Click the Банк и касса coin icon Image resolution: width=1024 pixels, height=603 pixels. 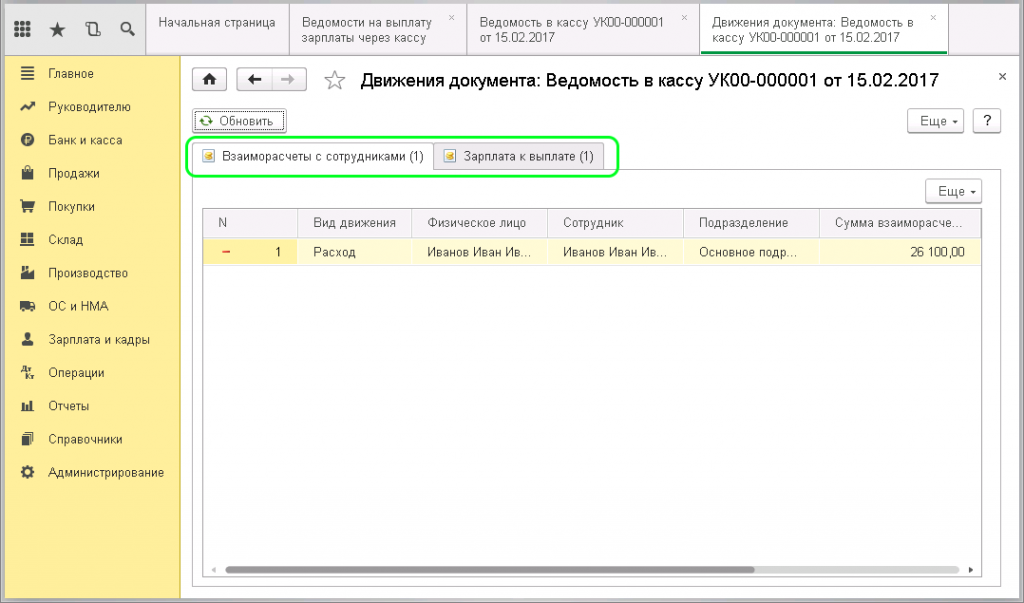point(27,140)
